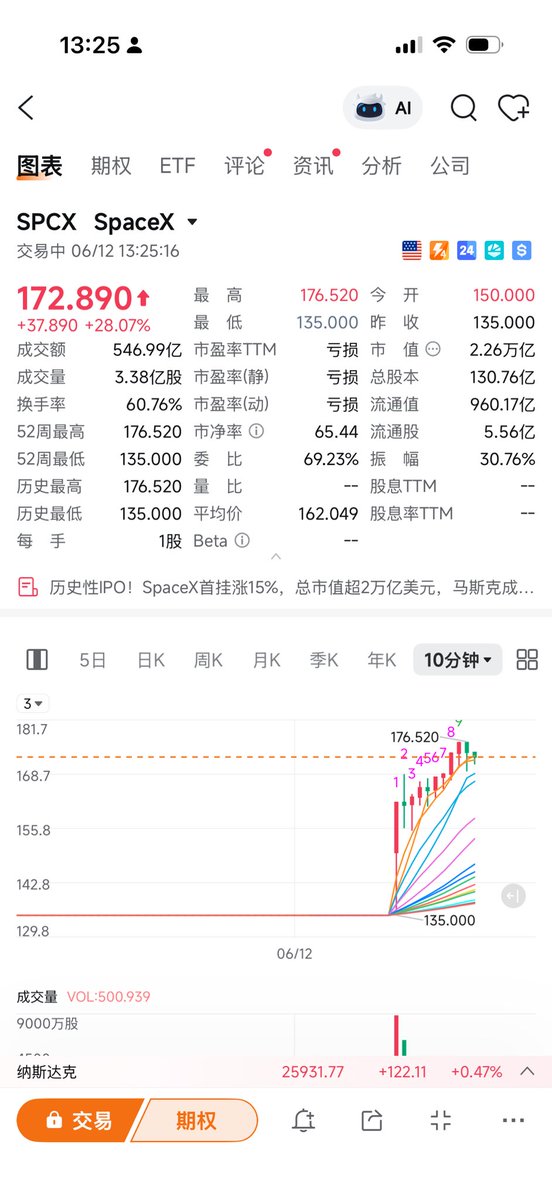Open the 公司 tab
552x1200 pixels.
(x=450, y=166)
